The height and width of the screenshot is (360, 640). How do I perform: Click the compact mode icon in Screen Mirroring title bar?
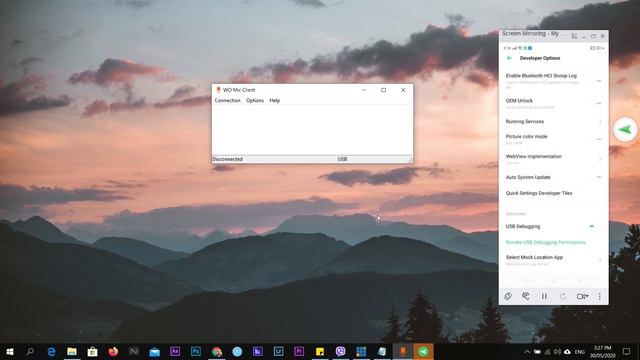click(574, 36)
